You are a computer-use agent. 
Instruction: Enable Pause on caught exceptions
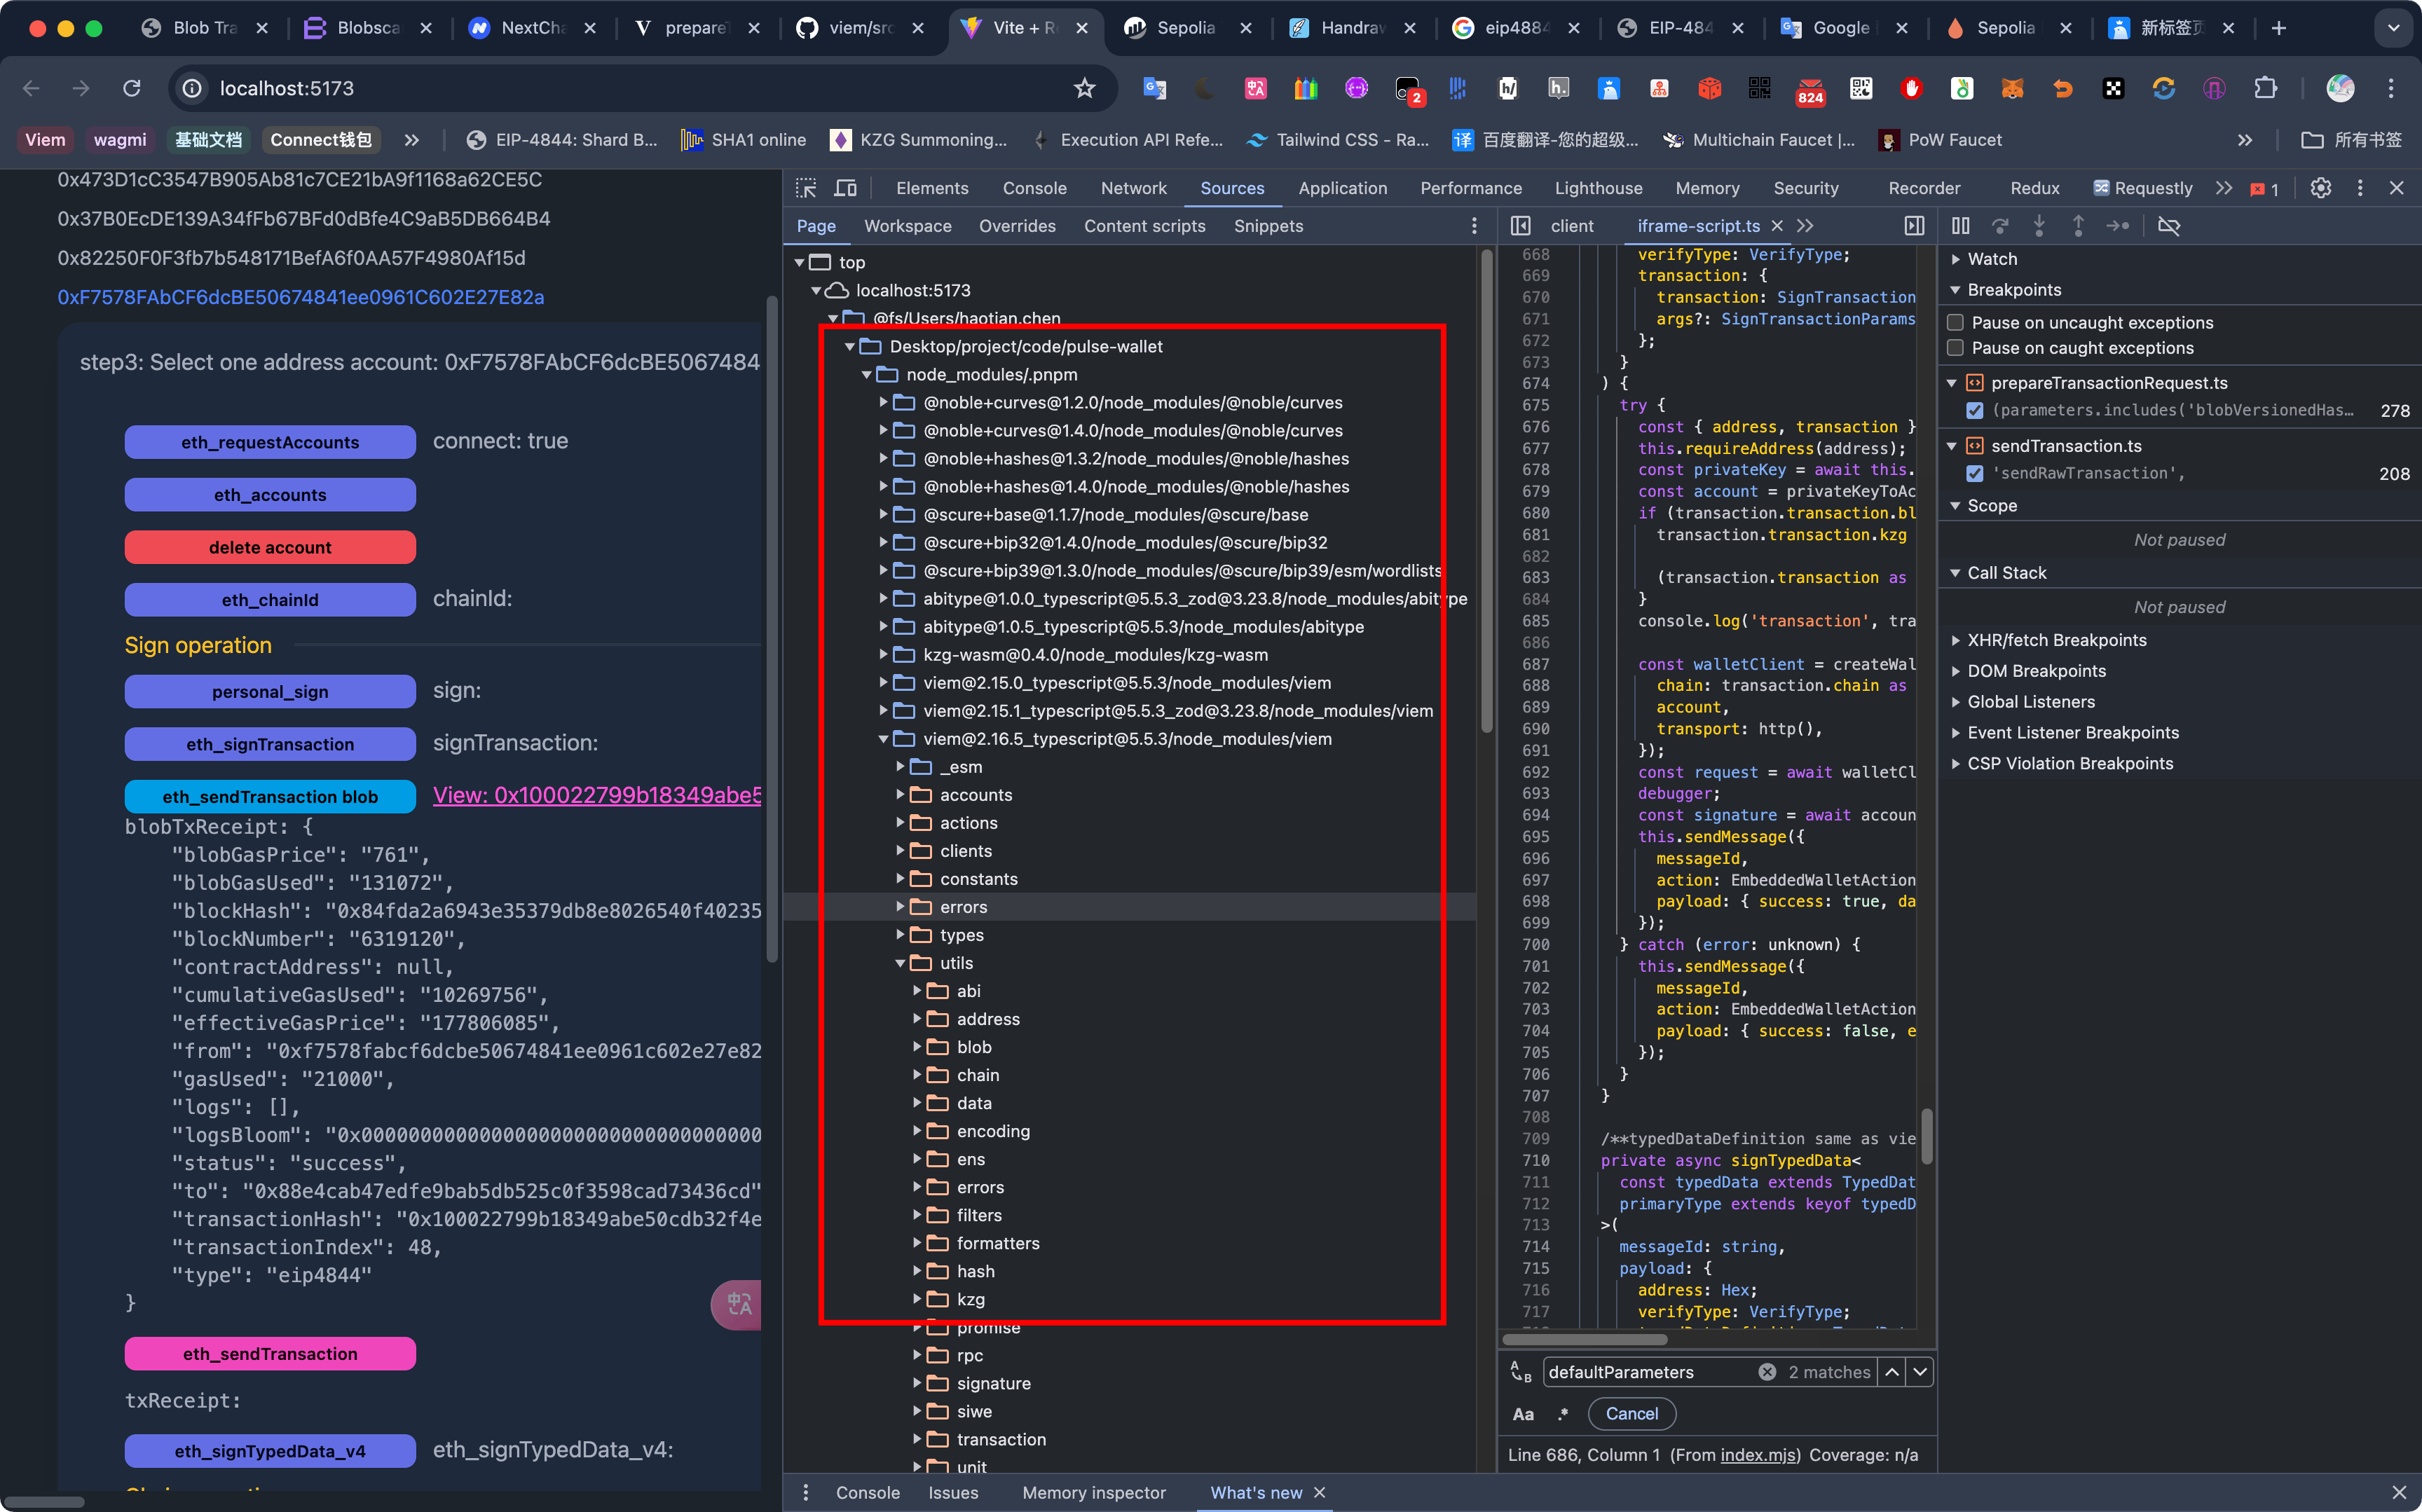[x=1955, y=348]
